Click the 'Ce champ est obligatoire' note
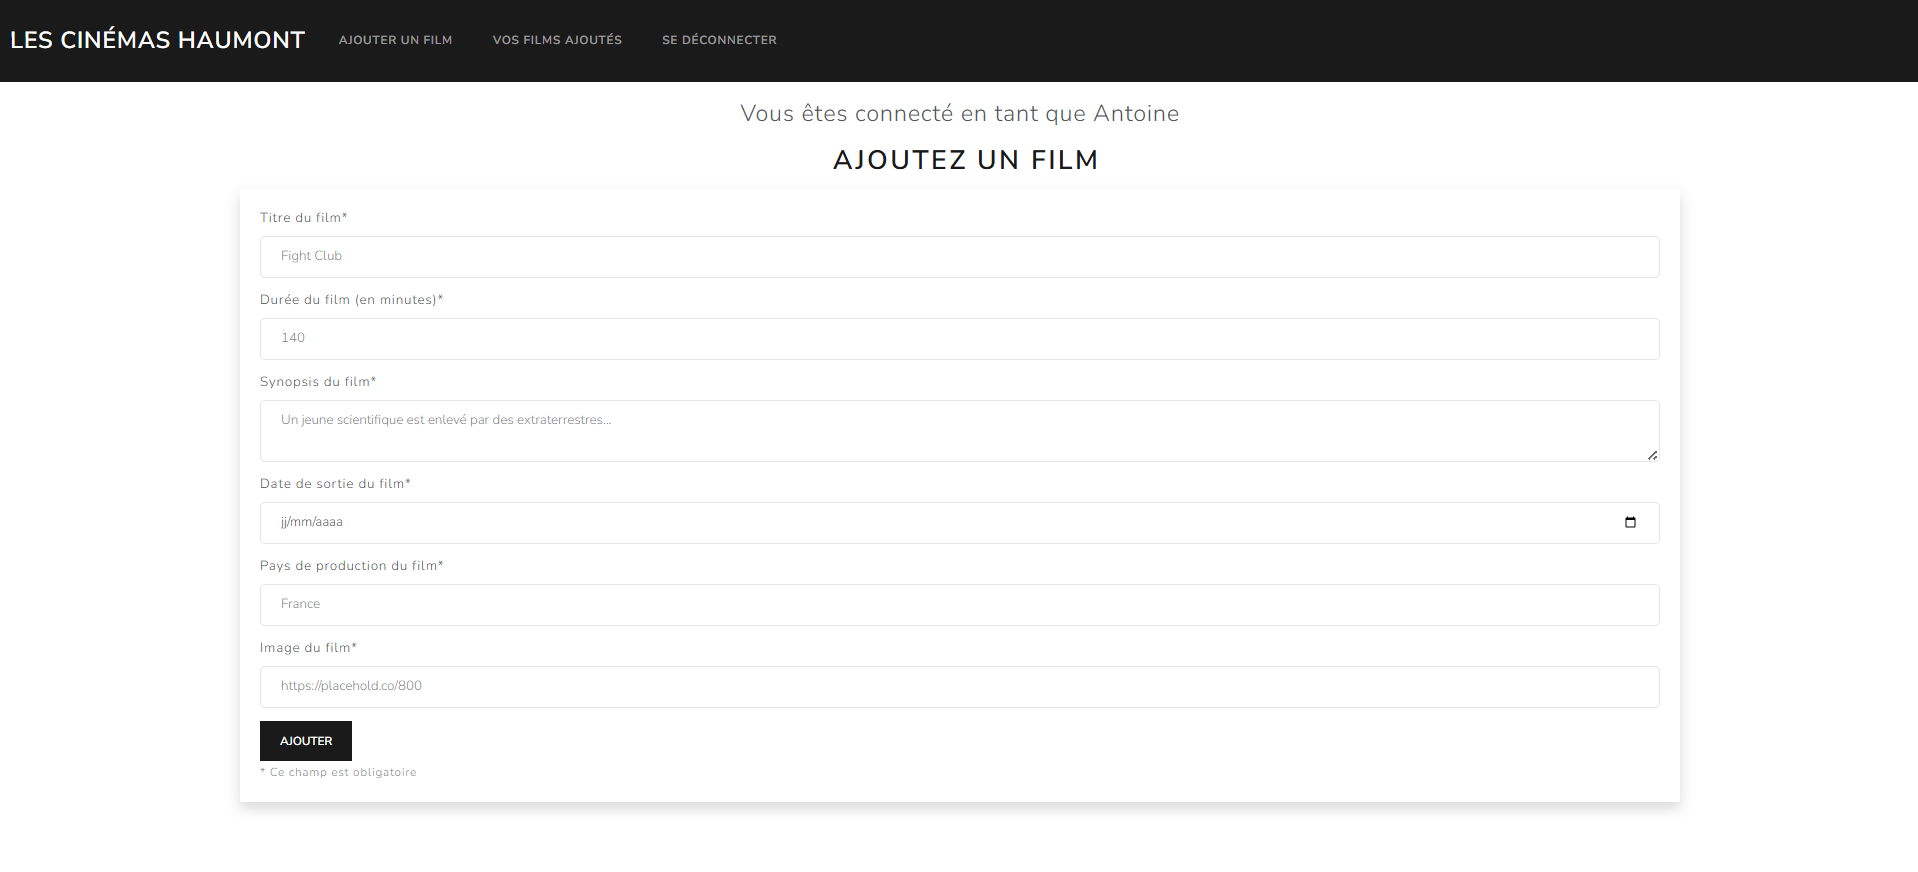Viewport: 1918px width, 872px height. [342, 772]
